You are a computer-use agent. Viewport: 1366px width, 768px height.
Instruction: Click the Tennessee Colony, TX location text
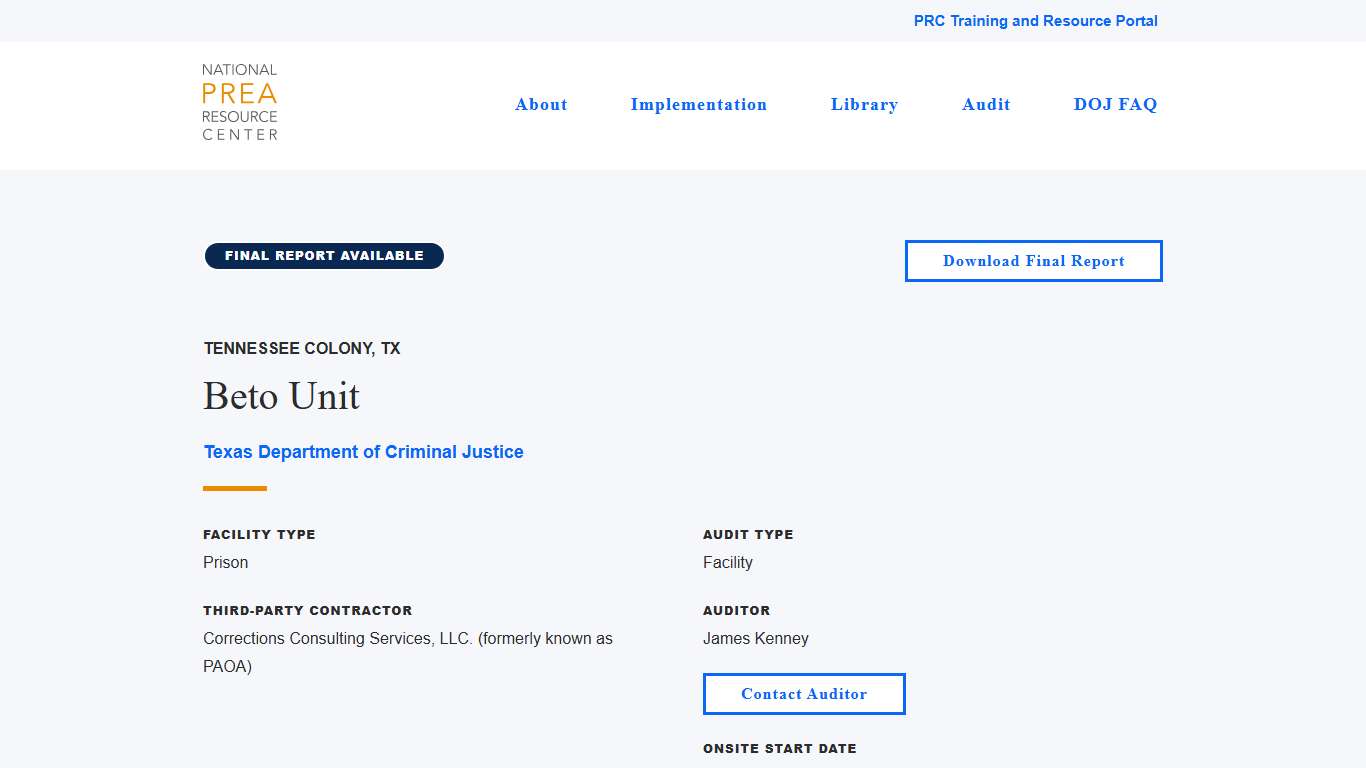click(302, 349)
